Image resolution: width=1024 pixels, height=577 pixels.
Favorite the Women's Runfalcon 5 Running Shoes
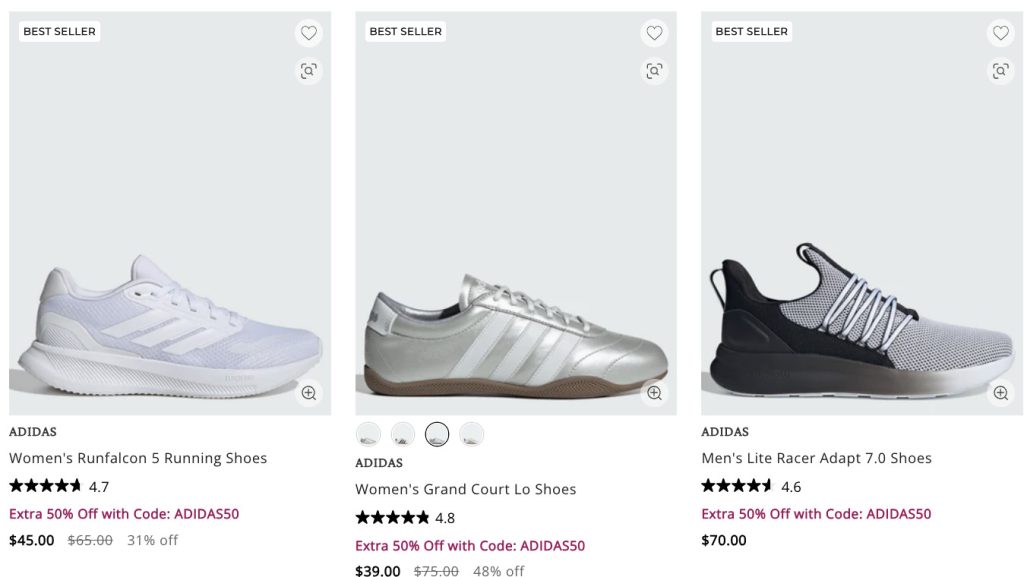(309, 33)
